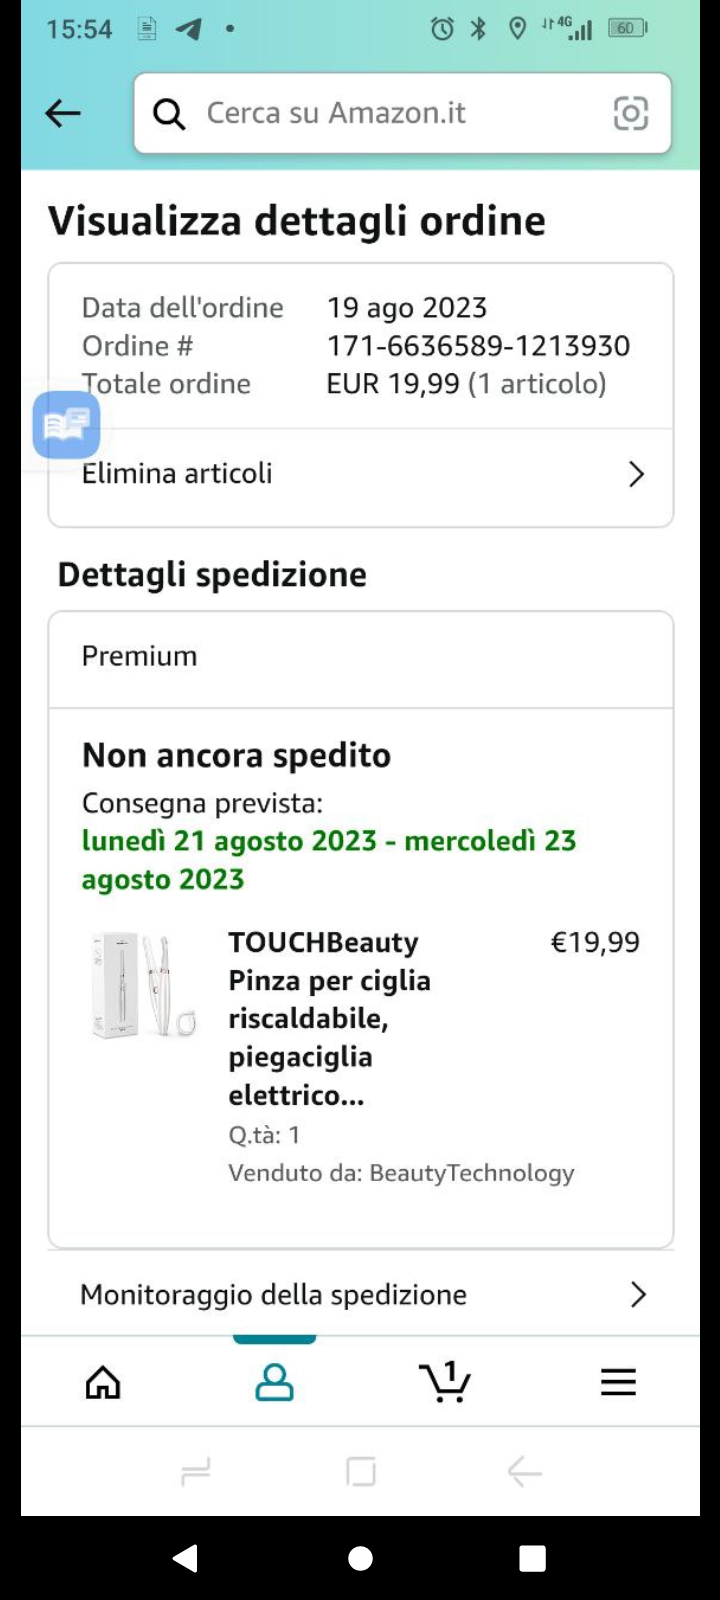The height and width of the screenshot is (1600, 720).
Task: Open Elimina articoli row
Action: pyautogui.click(x=361, y=474)
